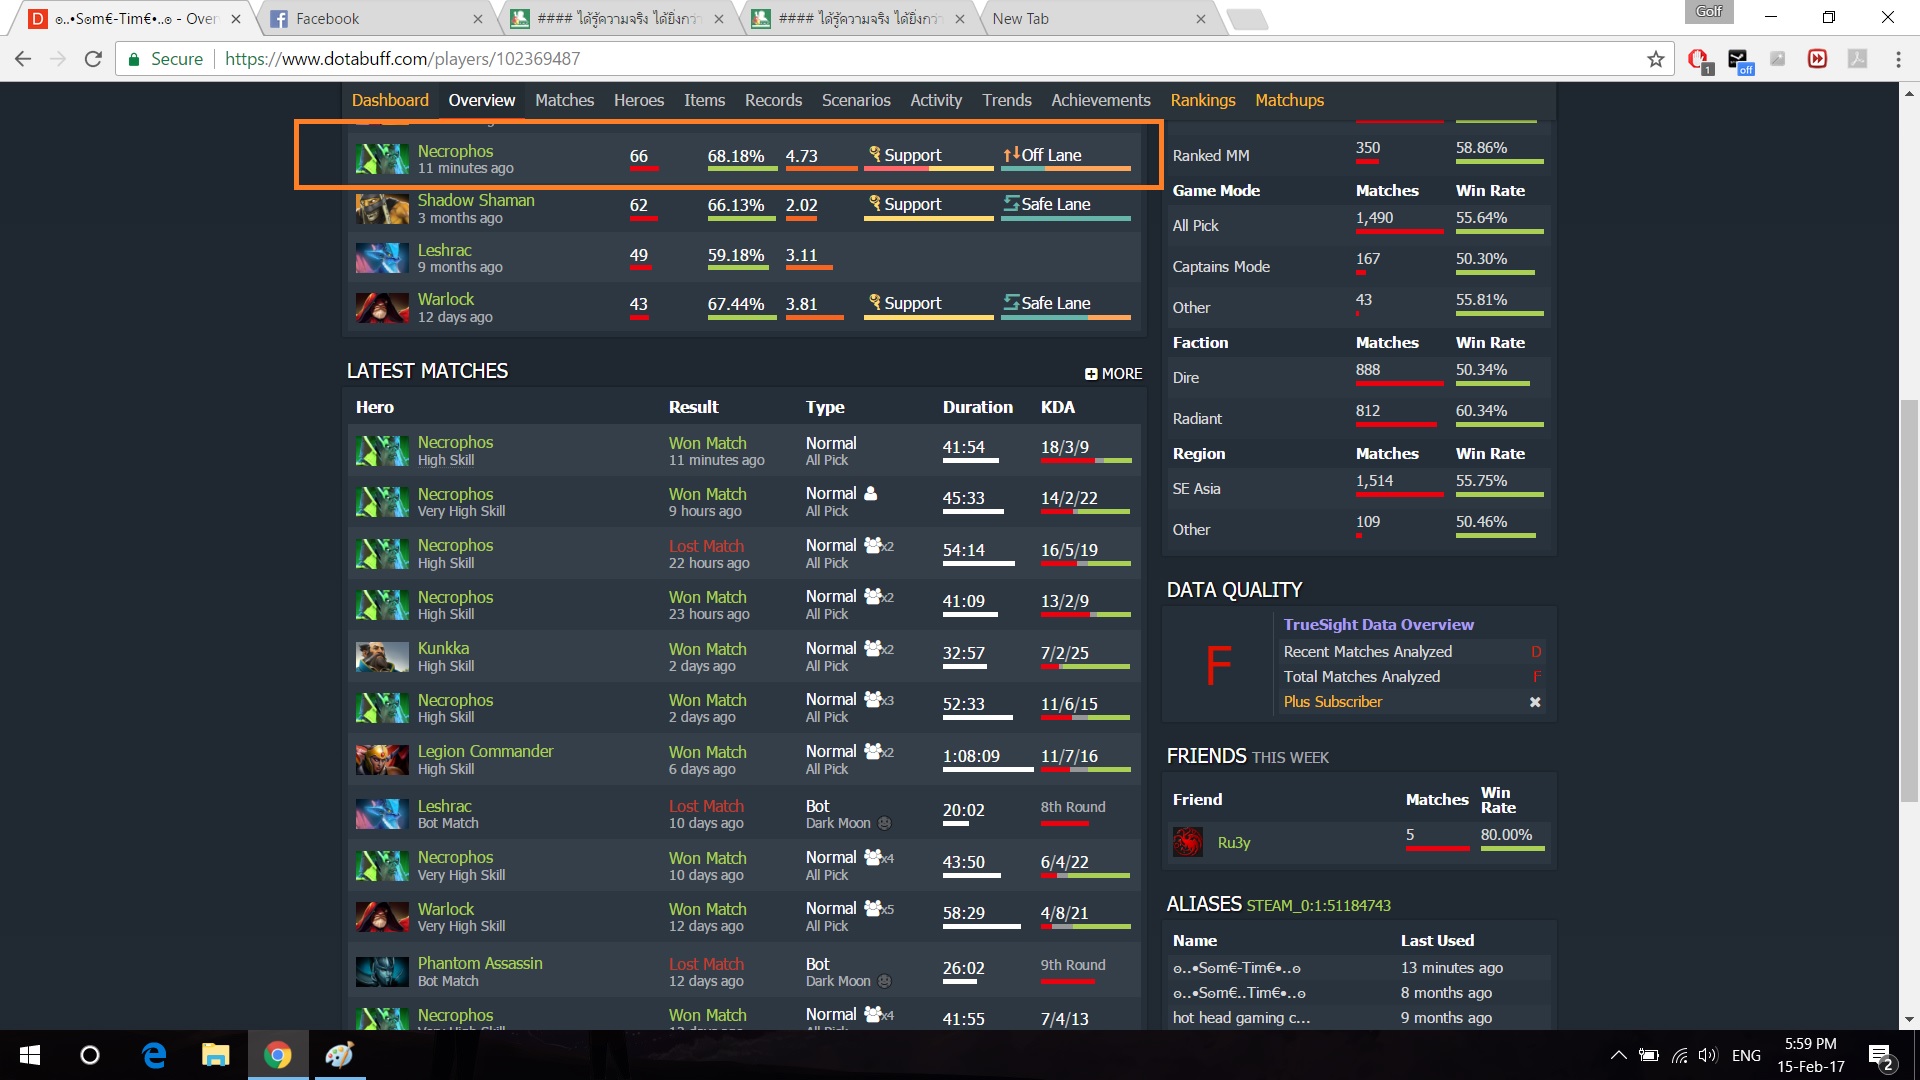Bookmark page with star icon

pos(1656,59)
